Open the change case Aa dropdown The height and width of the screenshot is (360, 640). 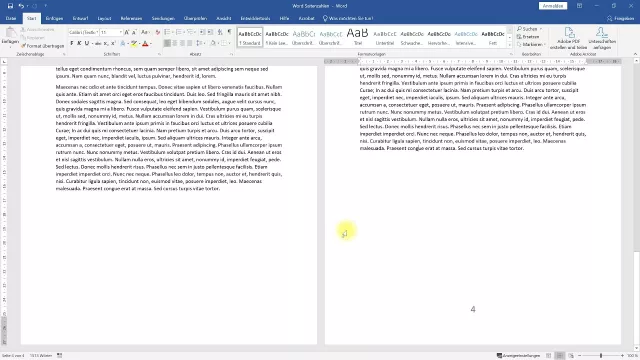145,32
